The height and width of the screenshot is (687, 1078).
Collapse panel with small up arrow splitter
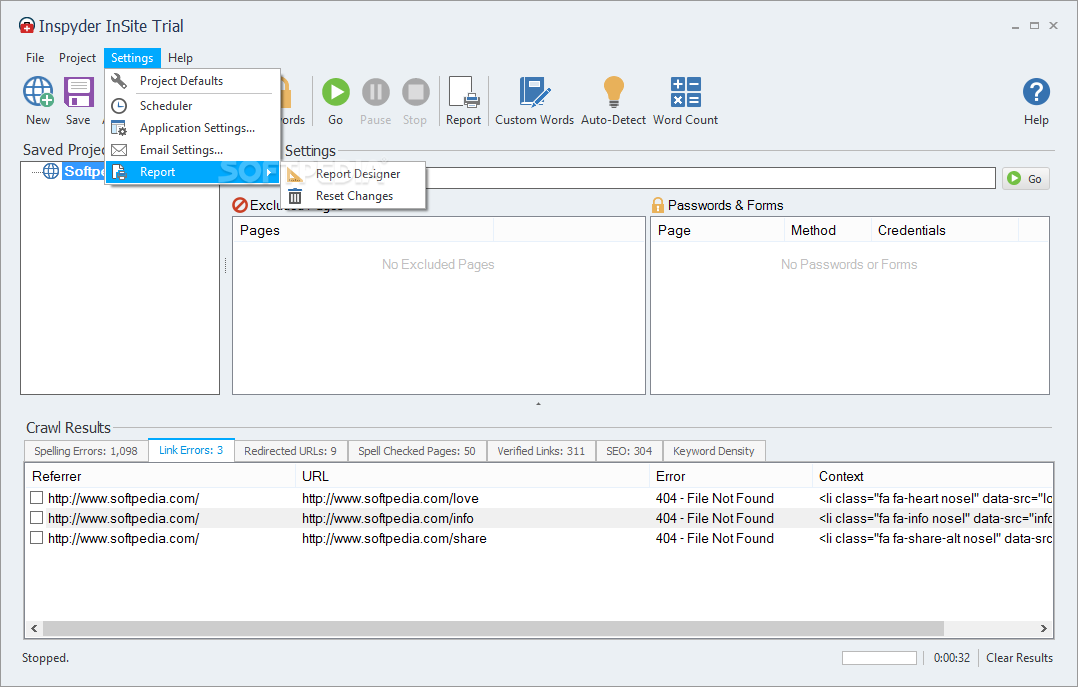538,404
